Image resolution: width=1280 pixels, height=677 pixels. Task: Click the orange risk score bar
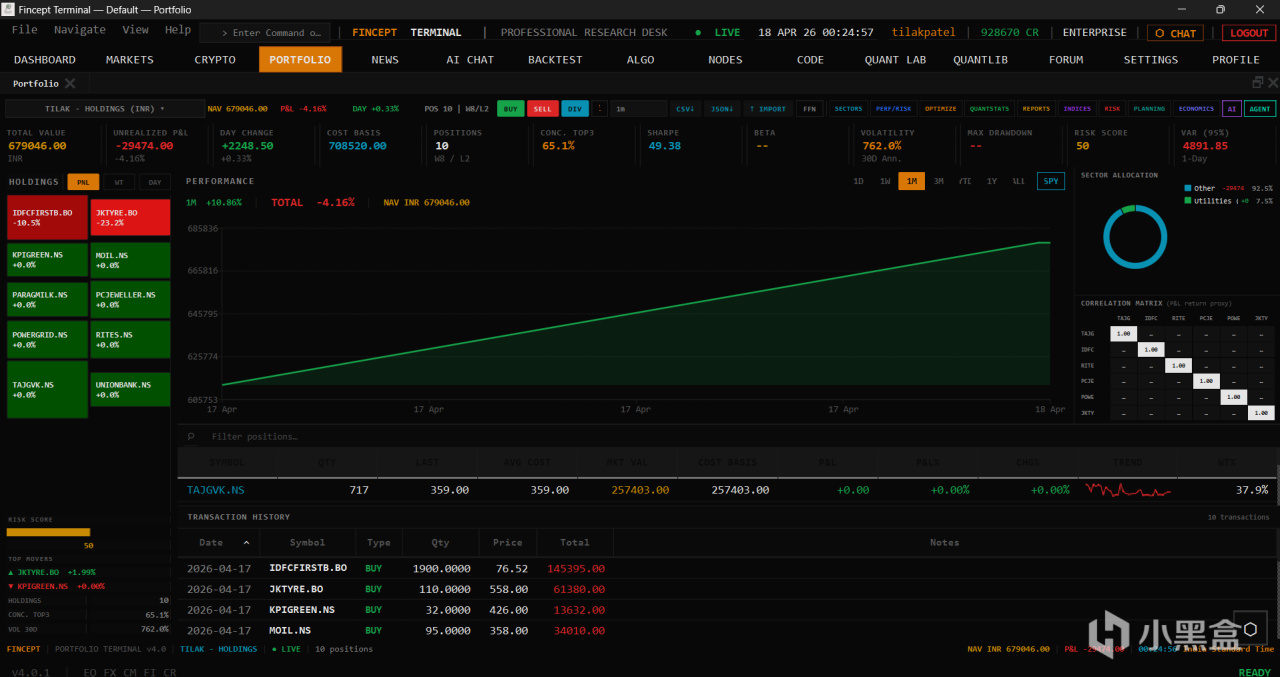pos(48,532)
